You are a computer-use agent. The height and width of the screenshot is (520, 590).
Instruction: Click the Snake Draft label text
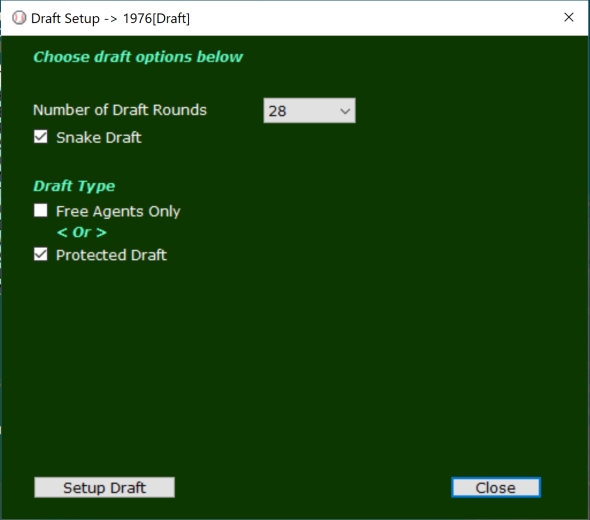[99, 138]
